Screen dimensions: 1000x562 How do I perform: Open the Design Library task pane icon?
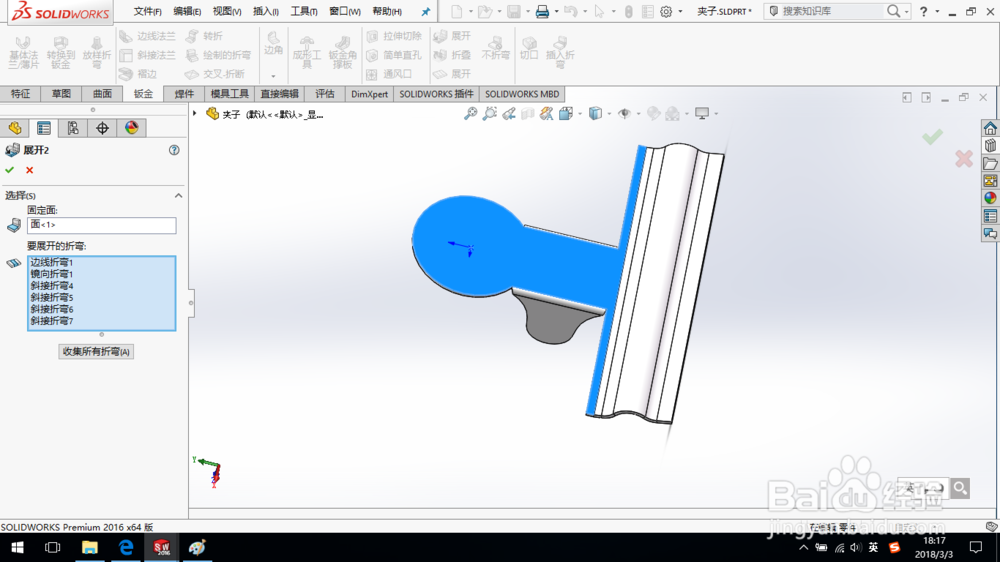coord(990,145)
